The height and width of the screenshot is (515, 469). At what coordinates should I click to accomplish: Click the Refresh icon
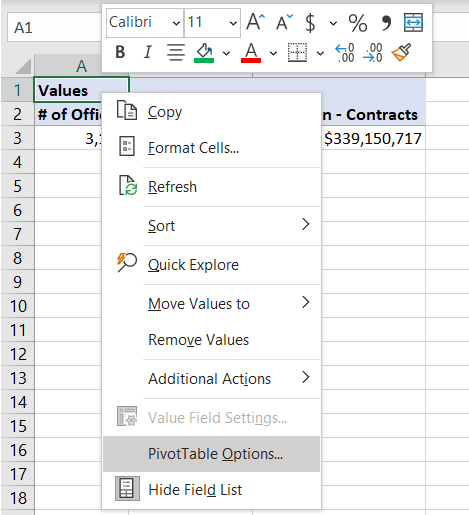pos(128,185)
